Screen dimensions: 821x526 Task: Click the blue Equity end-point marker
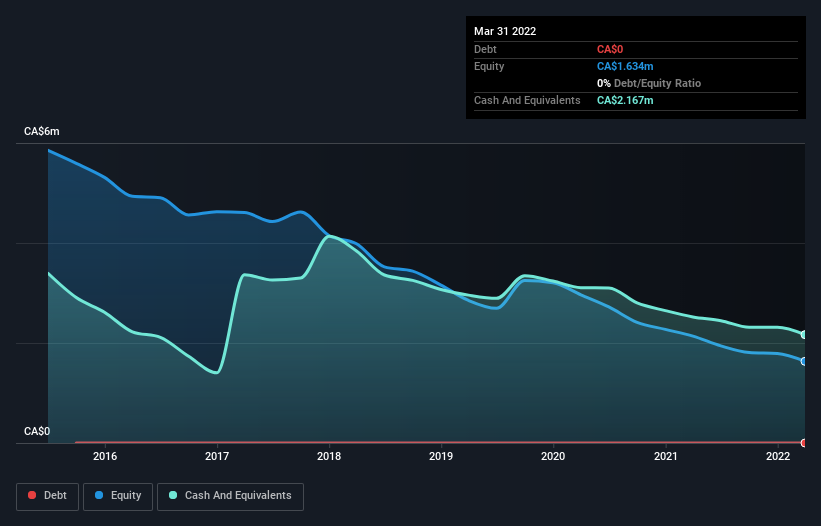(x=804, y=361)
